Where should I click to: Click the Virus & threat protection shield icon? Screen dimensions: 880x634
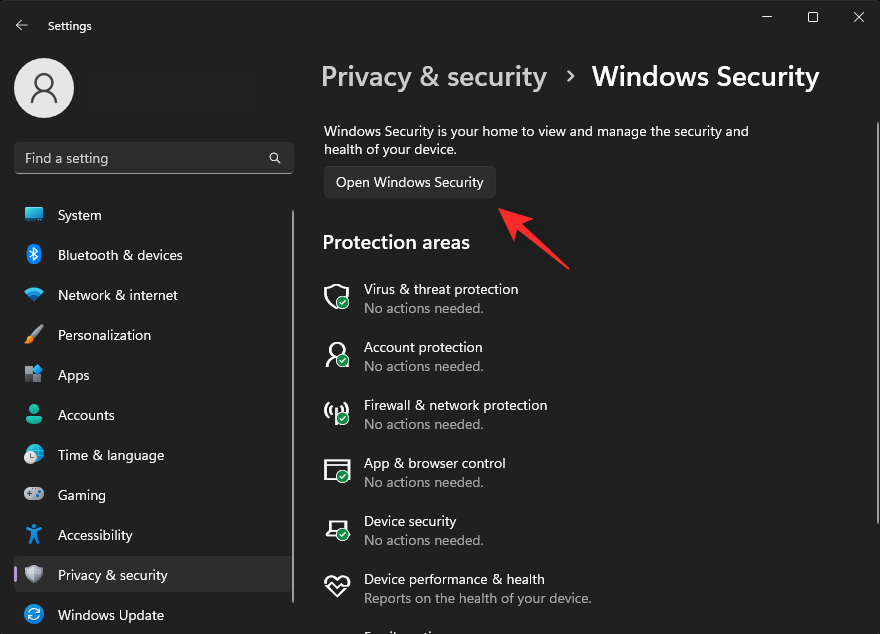pos(336,297)
